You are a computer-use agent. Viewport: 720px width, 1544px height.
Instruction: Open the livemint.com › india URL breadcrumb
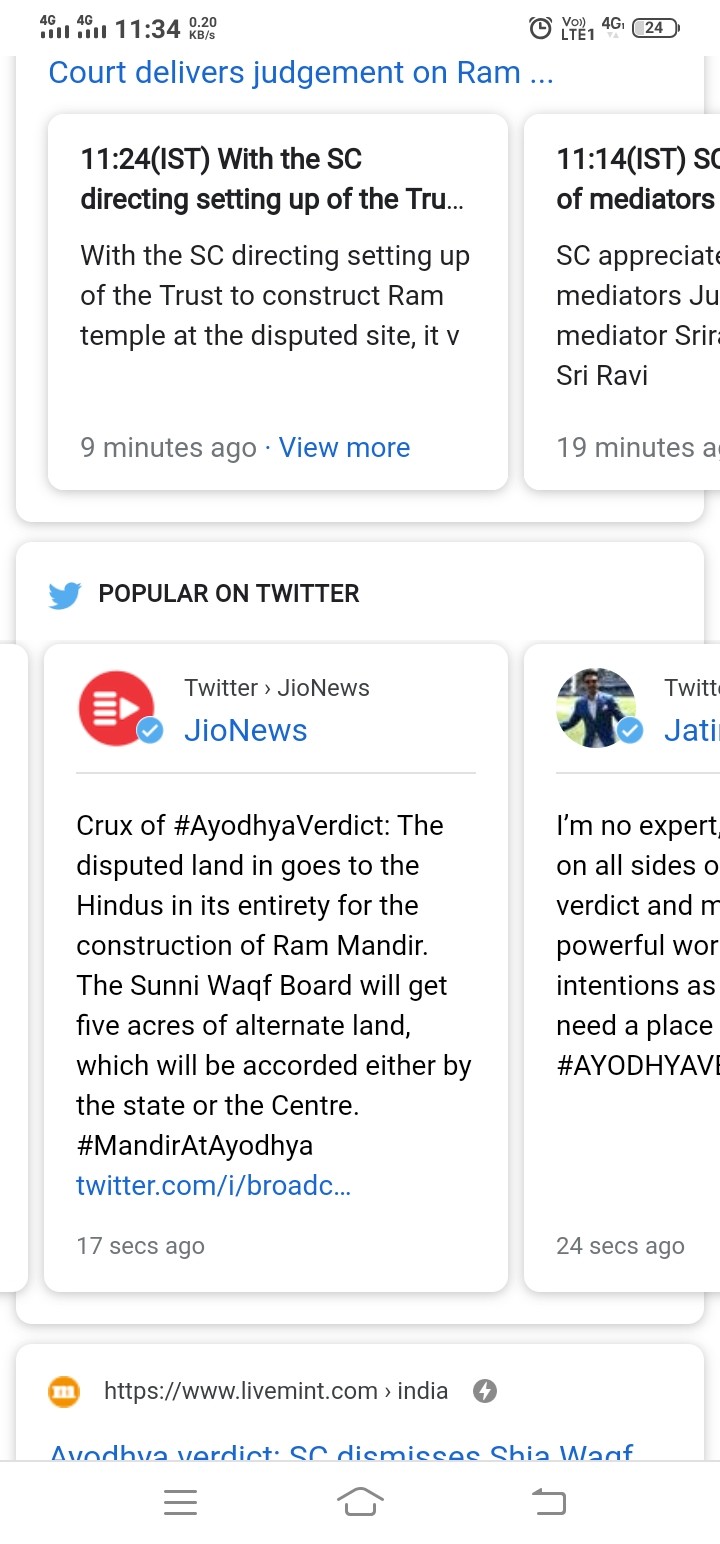pyautogui.click(x=276, y=1391)
